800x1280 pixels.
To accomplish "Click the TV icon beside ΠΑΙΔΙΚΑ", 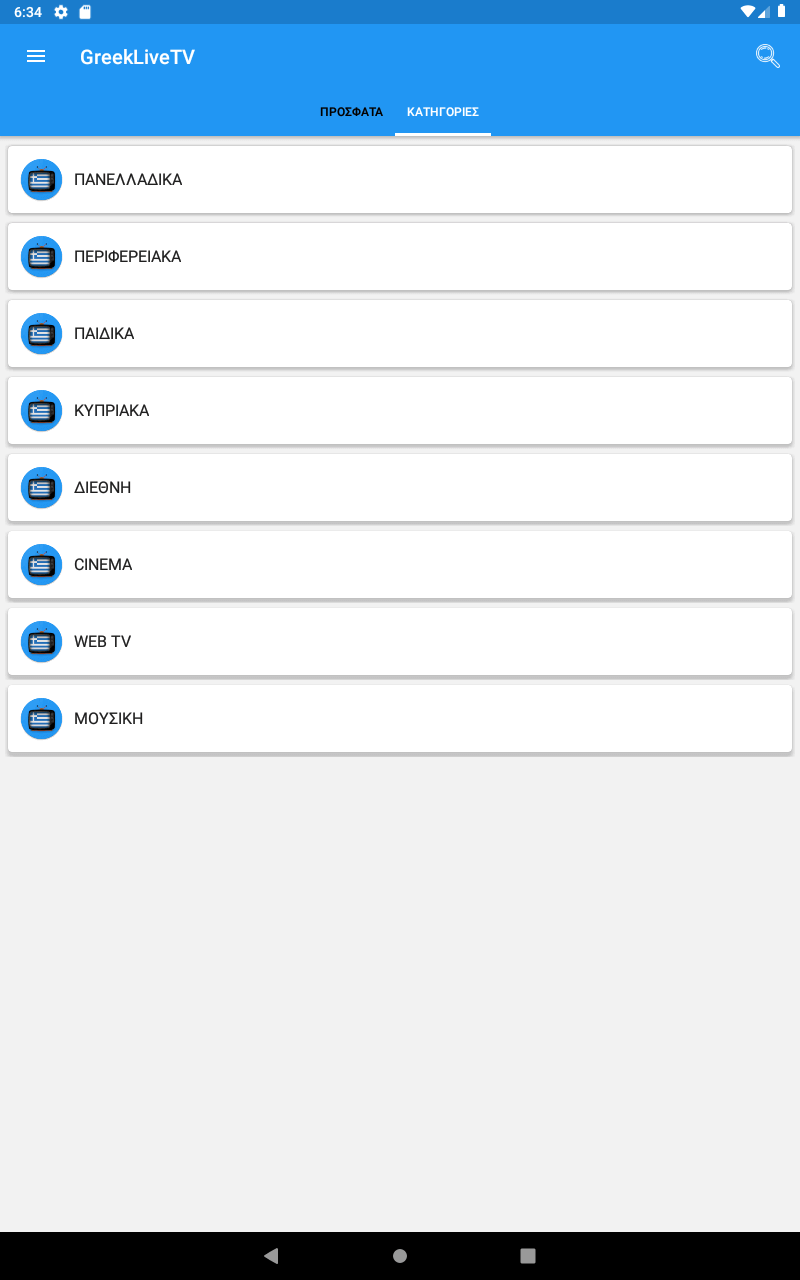I will coord(41,334).
